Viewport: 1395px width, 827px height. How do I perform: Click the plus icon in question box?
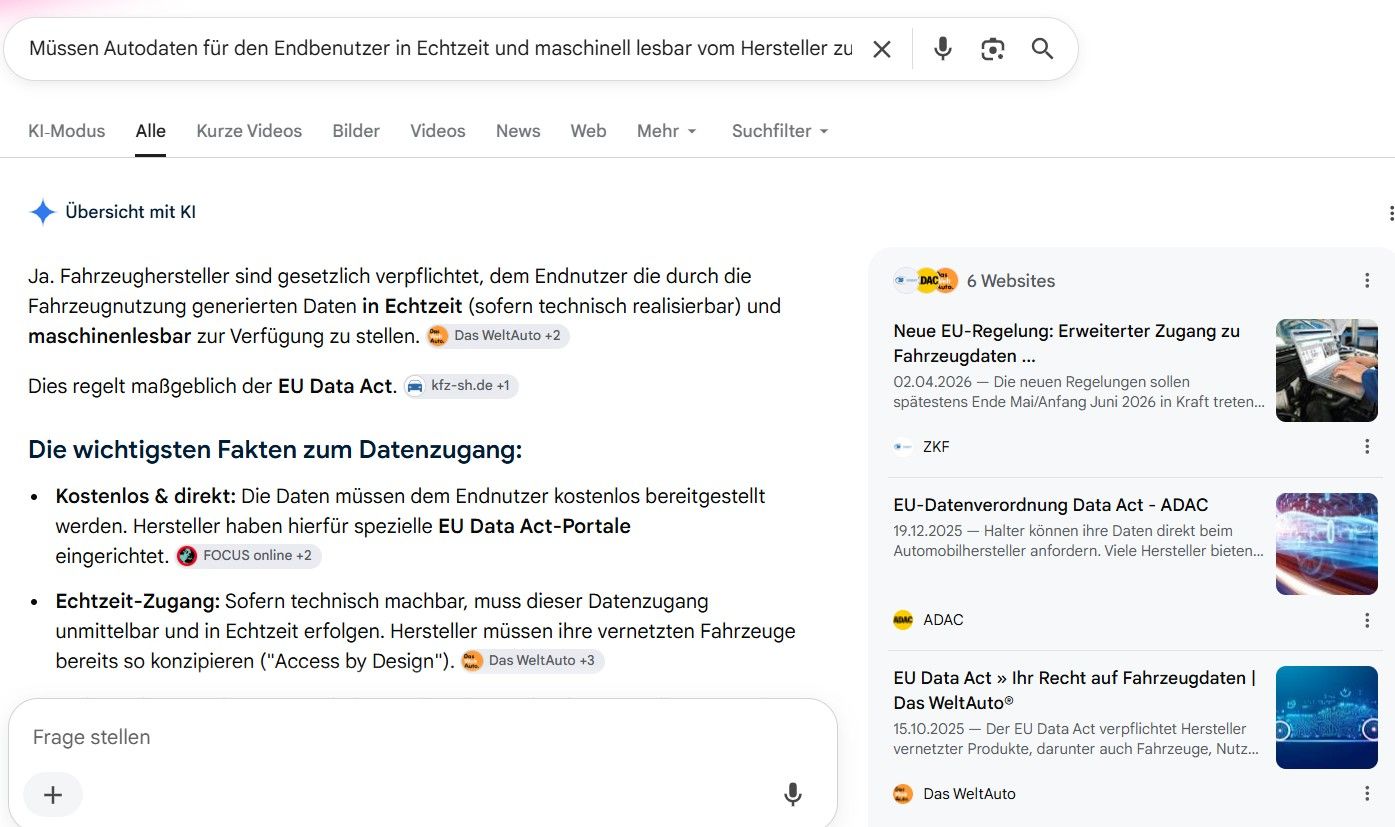(x=53, y=795)
